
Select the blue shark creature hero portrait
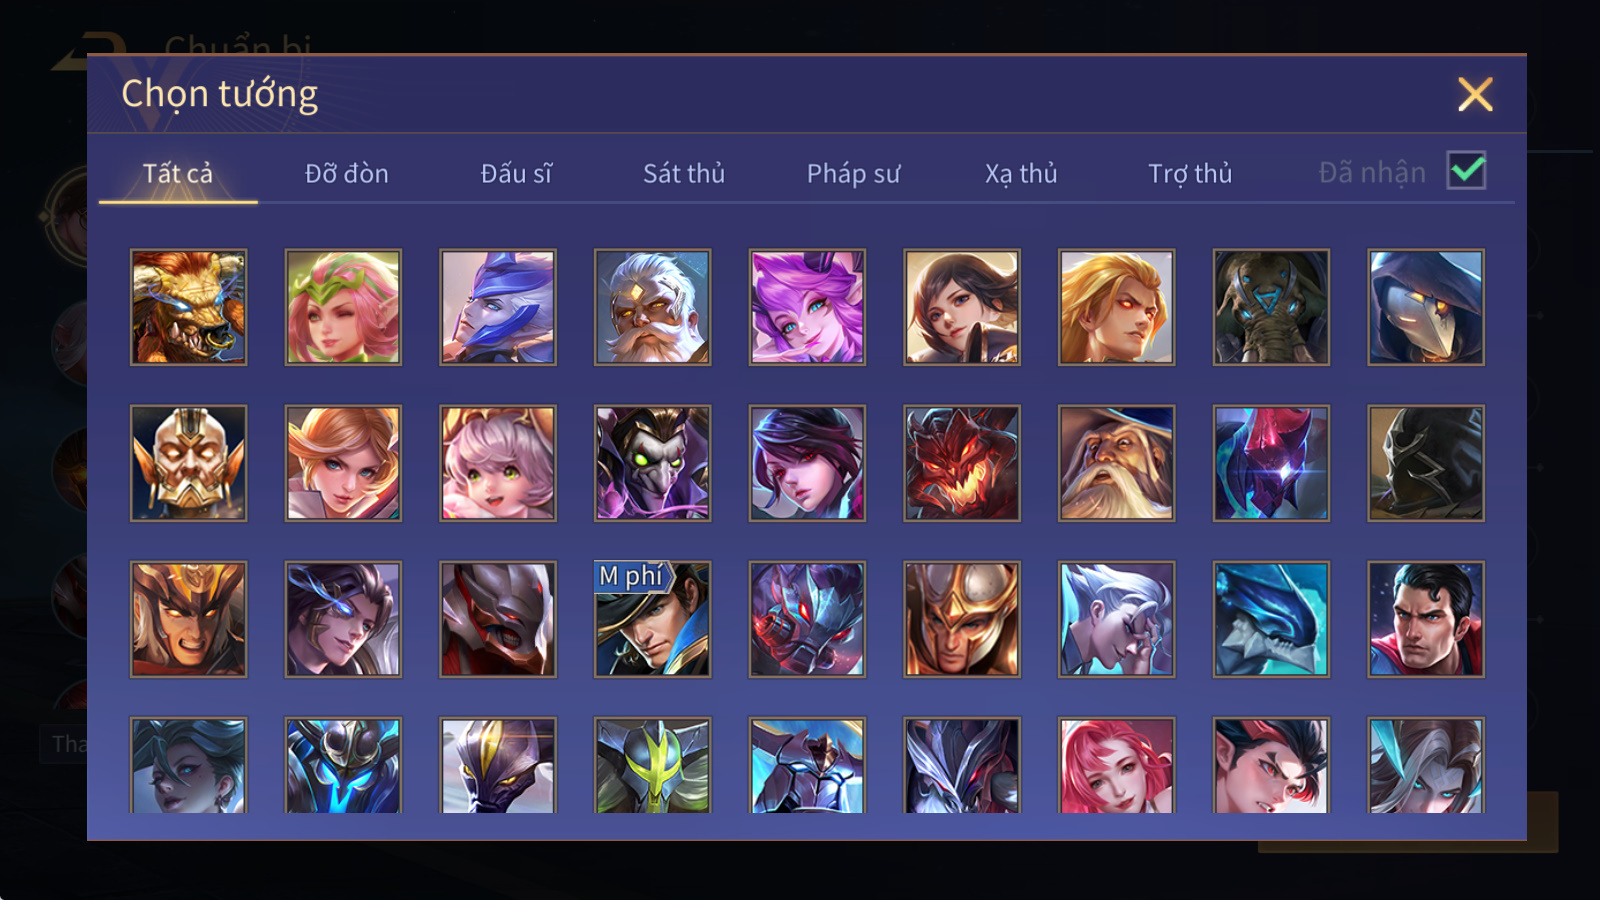point(1271,619)
